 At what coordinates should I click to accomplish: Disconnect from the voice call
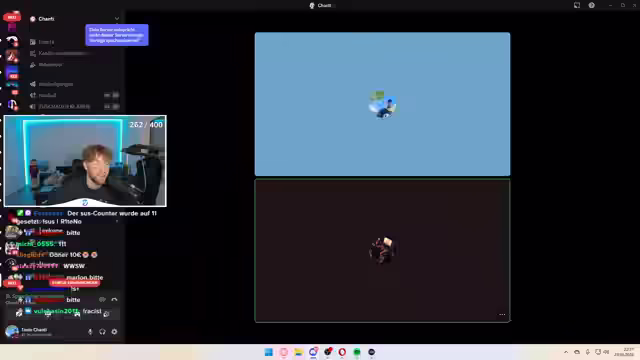114,300
